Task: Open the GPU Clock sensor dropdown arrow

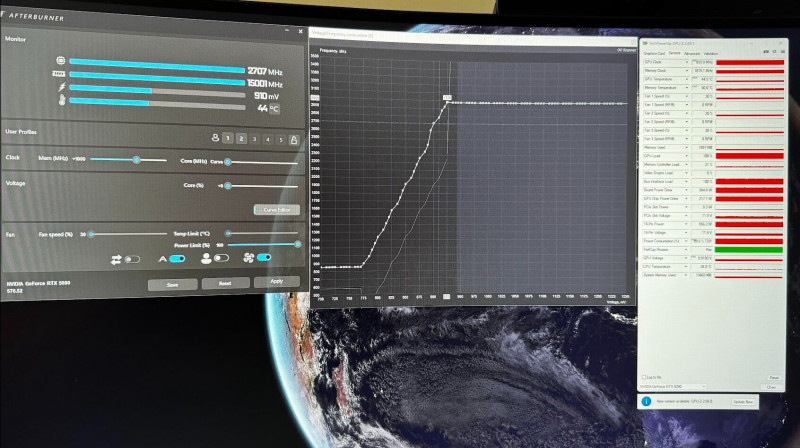Action: pyautogui.click(x=687, y=62)
